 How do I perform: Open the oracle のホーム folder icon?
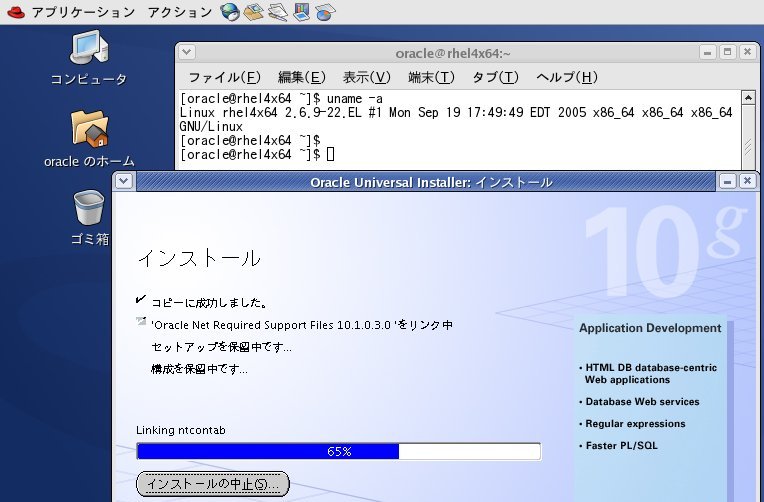point(89,129)
